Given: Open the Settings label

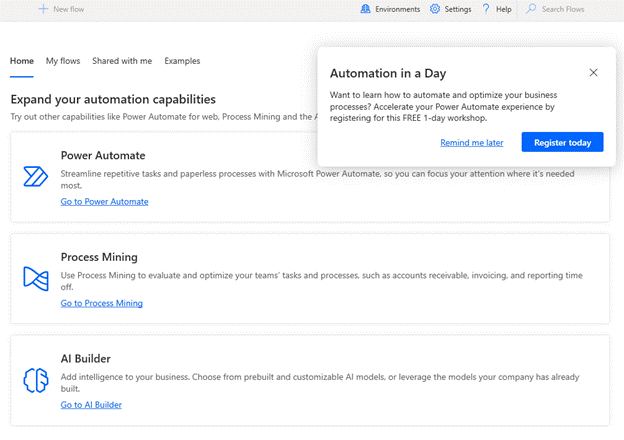Looking at the screenshot, I should pos(458,9).
